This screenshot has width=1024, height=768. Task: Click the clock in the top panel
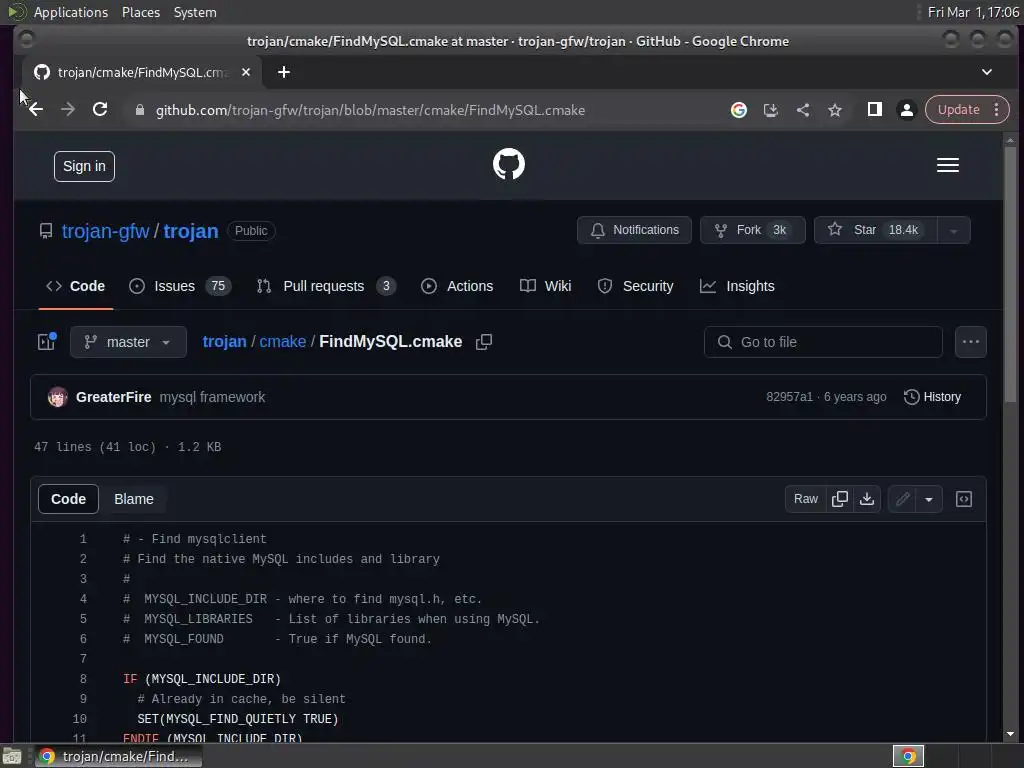pos(973,12)
